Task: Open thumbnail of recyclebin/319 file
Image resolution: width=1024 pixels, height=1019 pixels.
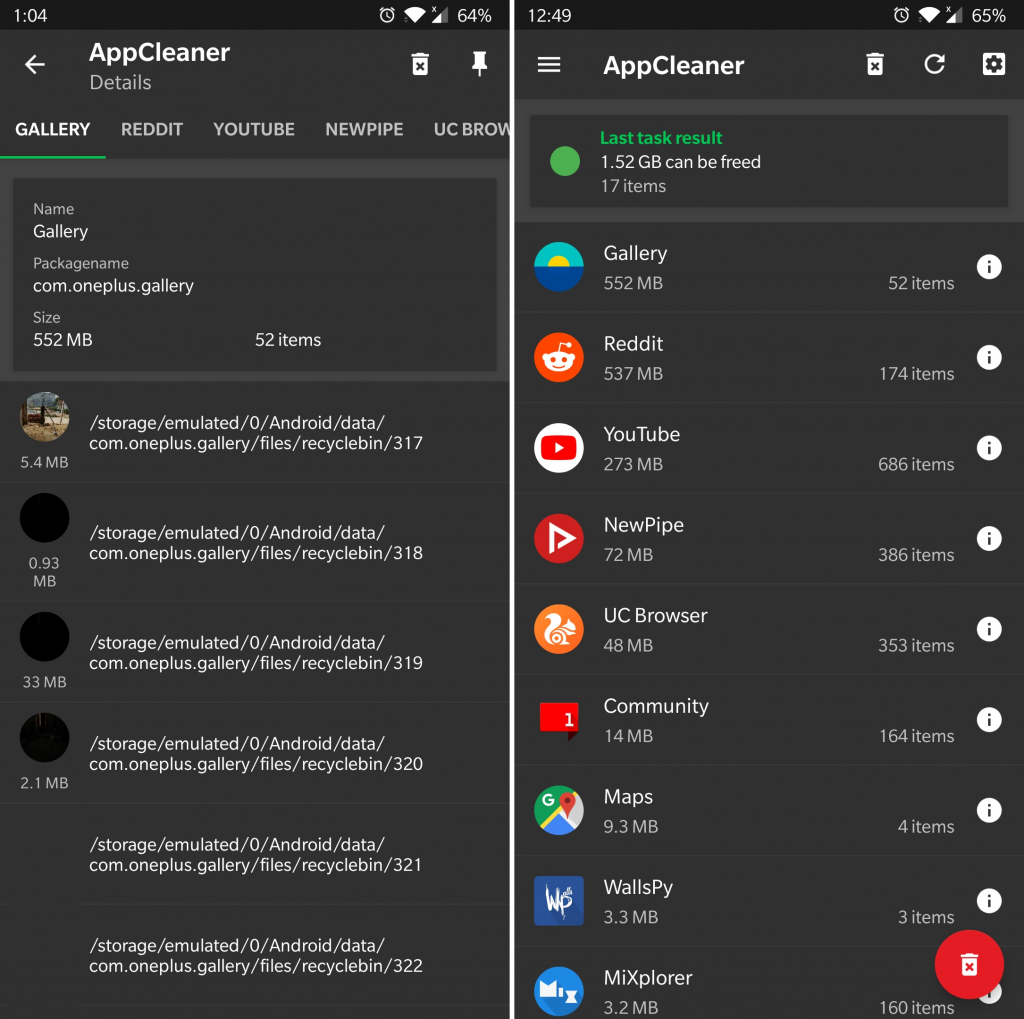Action: 44,636
